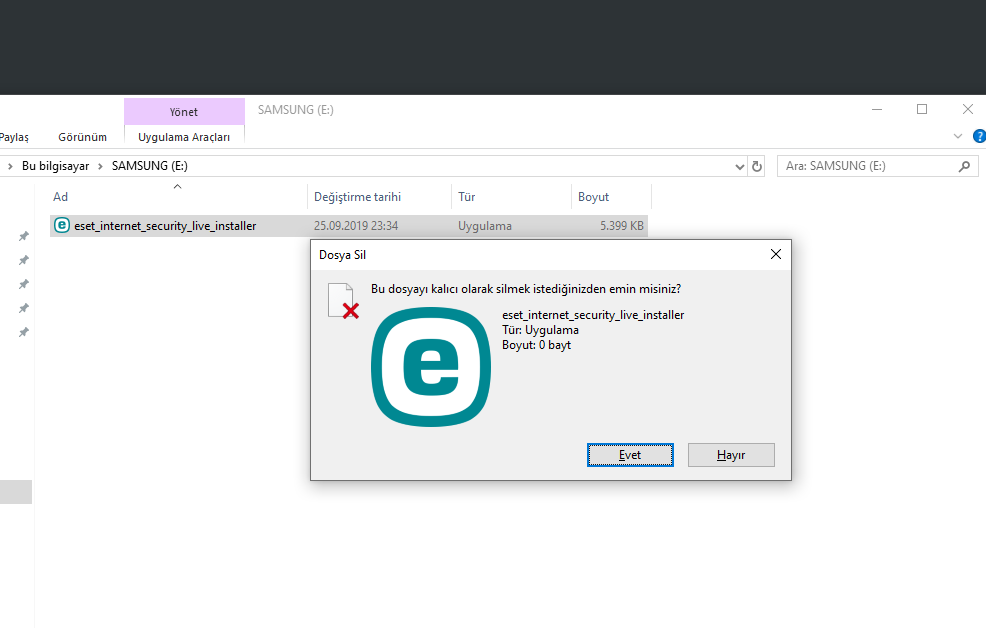
Task: Click SAMSUNG (E:) breadcrumb in address bar
Action: pos(150,166)
